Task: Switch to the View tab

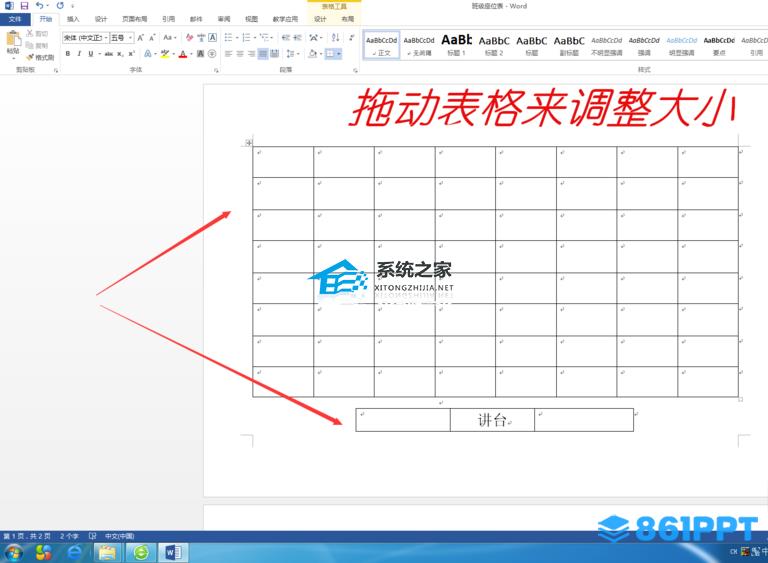Action: coord(251,19)
